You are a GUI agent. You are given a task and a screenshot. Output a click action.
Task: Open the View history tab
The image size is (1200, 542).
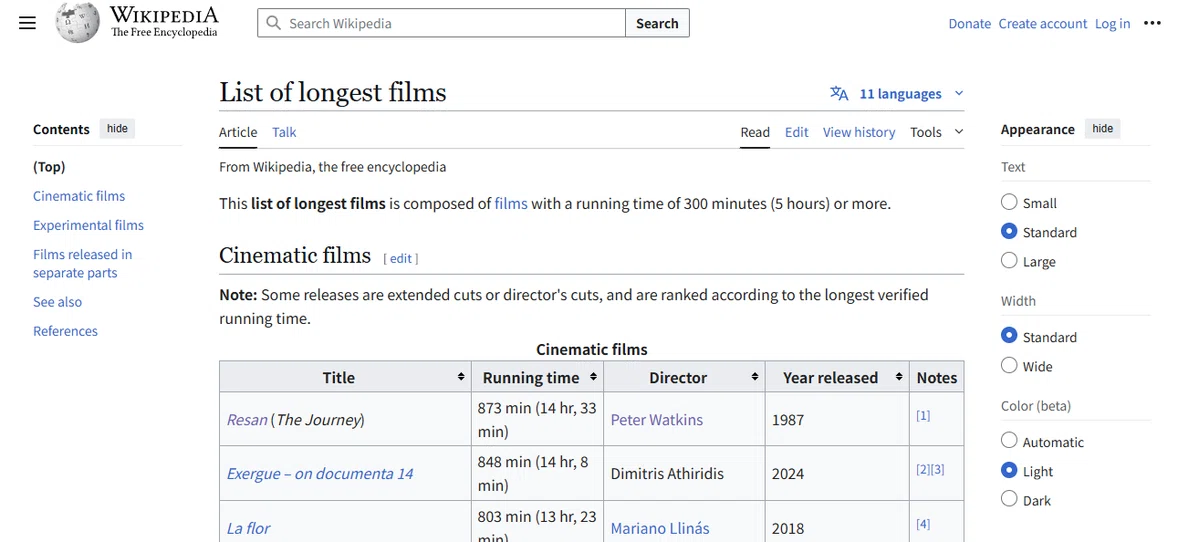coord(859,132)
